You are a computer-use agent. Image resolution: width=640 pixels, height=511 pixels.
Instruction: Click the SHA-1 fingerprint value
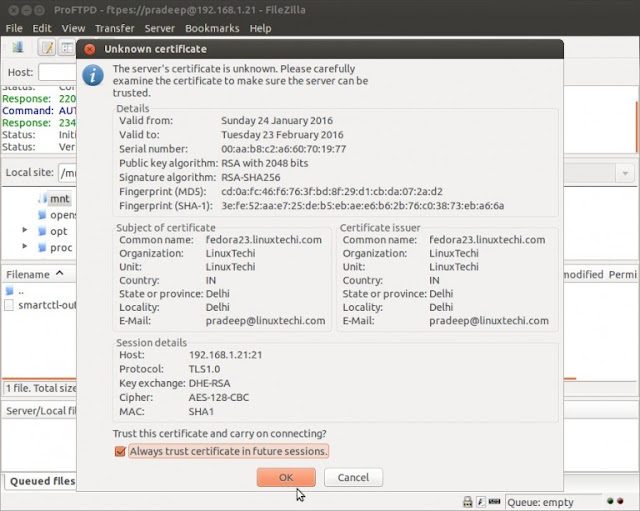point(362,206)
